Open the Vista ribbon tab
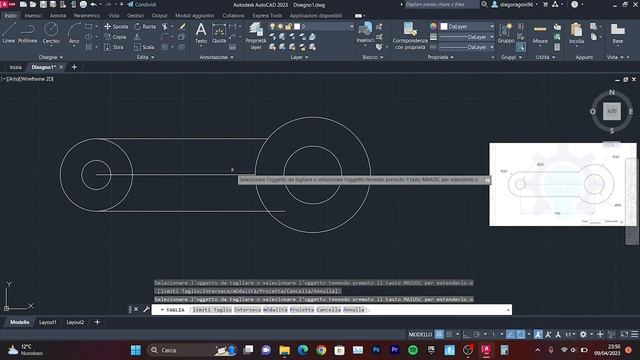The image size is (640, 360). 114,16
